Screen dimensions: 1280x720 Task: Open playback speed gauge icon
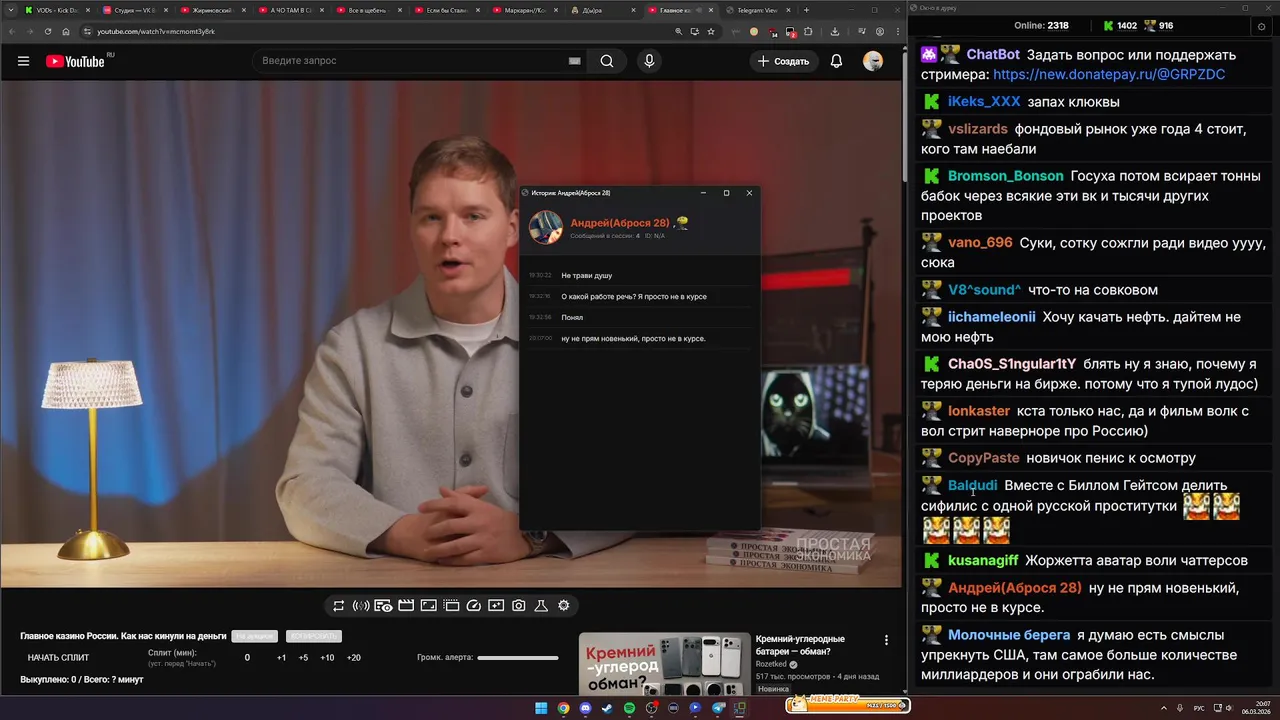tap(474, 606)
